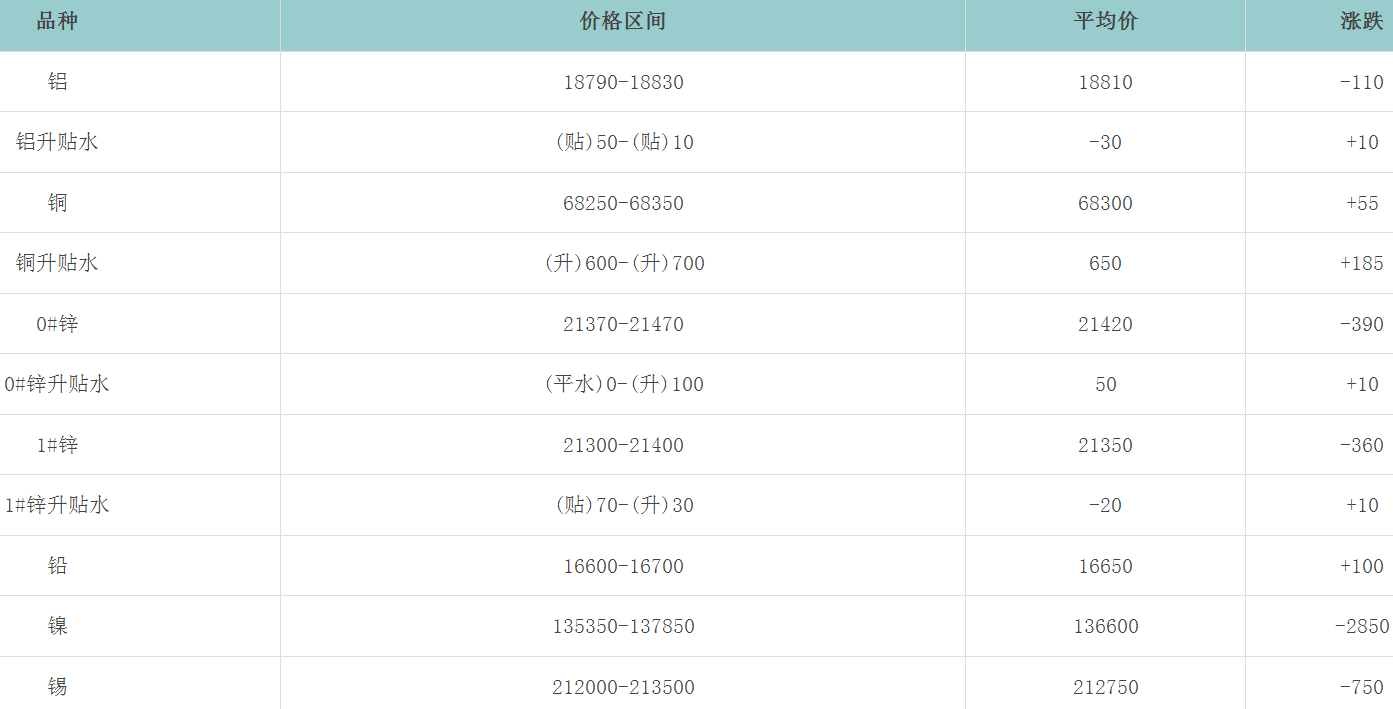The width and height of the screenshot is (1393, 709).
Task: Click the 涨跌 column header
Action: click(x=1362, y=22)
